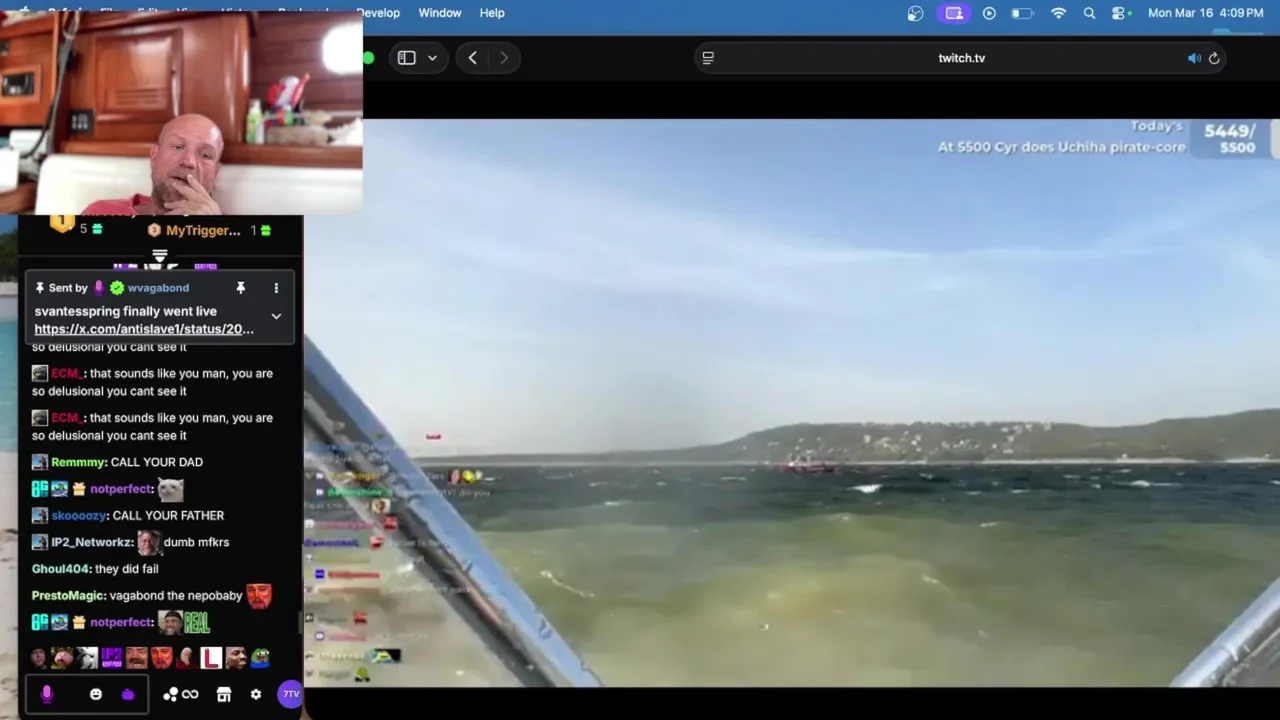Click "CALL YOUR FATHER" chat message
1280x720 pixels.
(168, 515)
